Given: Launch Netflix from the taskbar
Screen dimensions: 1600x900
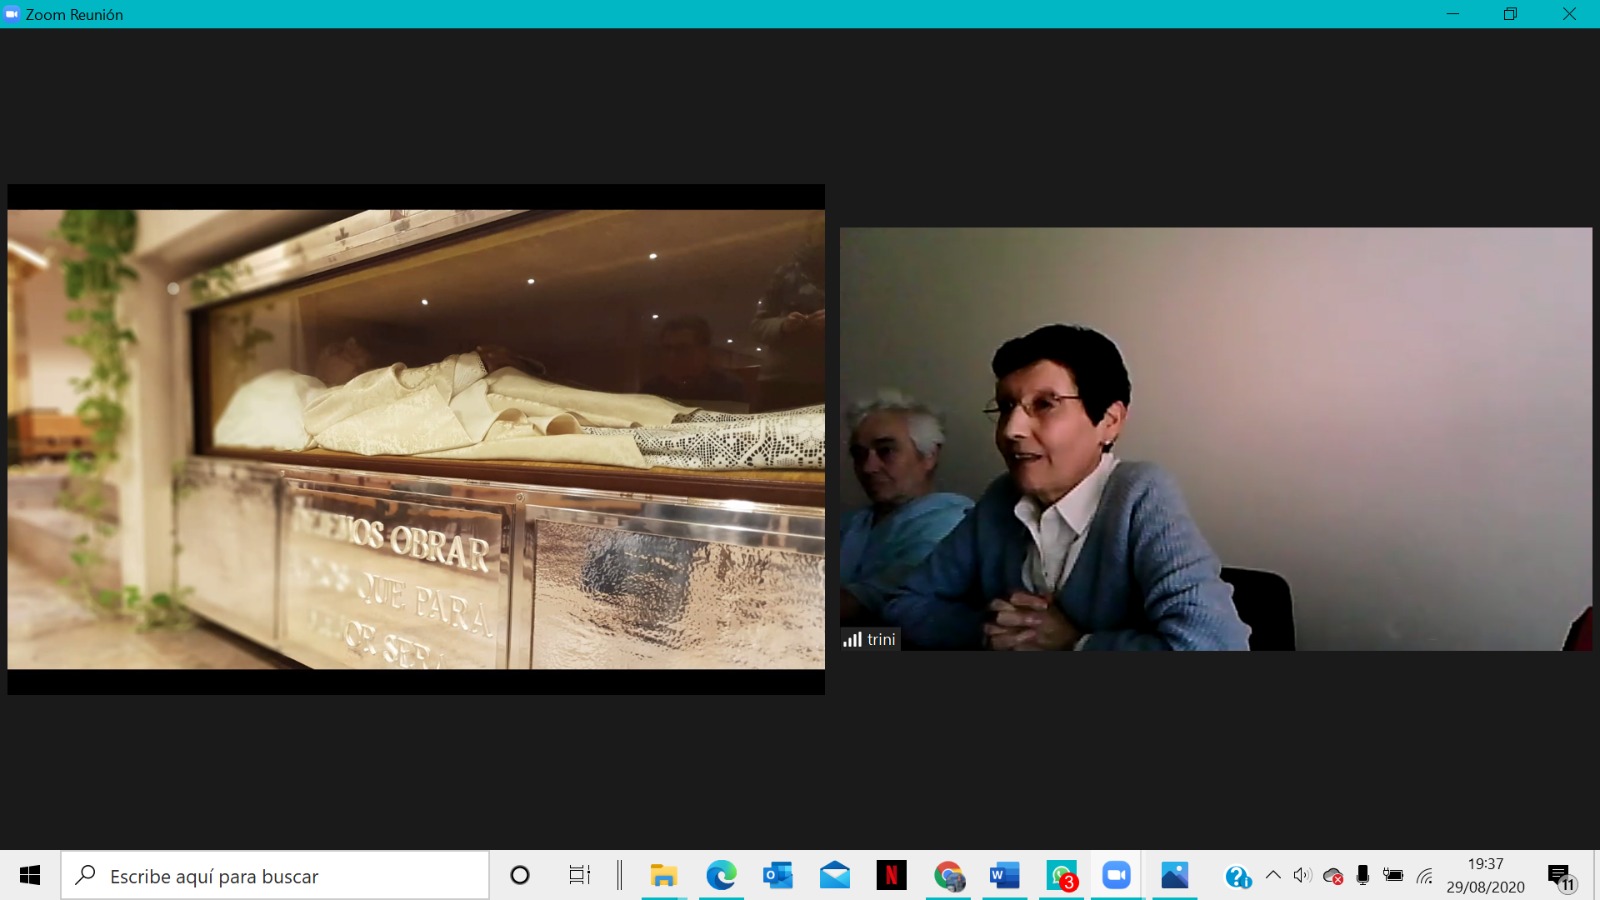Looking at the screenshot, I should pyautogui.click(x=891, y=876).
